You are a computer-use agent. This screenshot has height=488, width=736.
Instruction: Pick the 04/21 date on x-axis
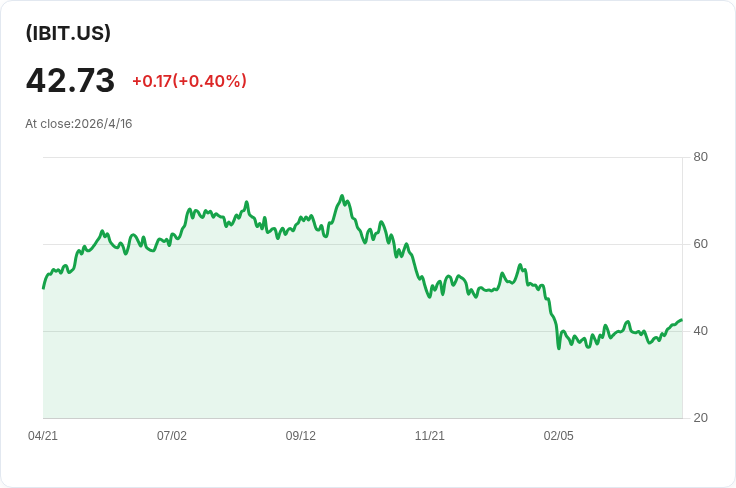tap(43, 436)
